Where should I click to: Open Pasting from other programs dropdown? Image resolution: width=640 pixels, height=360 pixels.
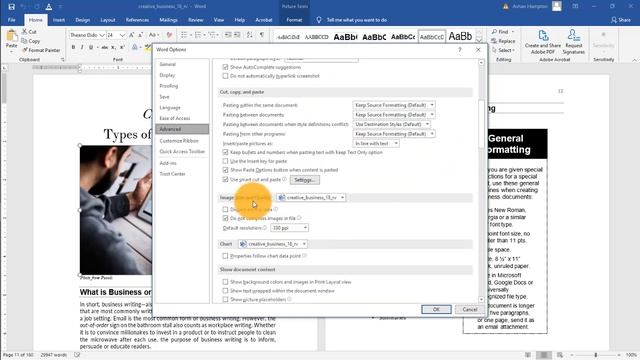394,134
